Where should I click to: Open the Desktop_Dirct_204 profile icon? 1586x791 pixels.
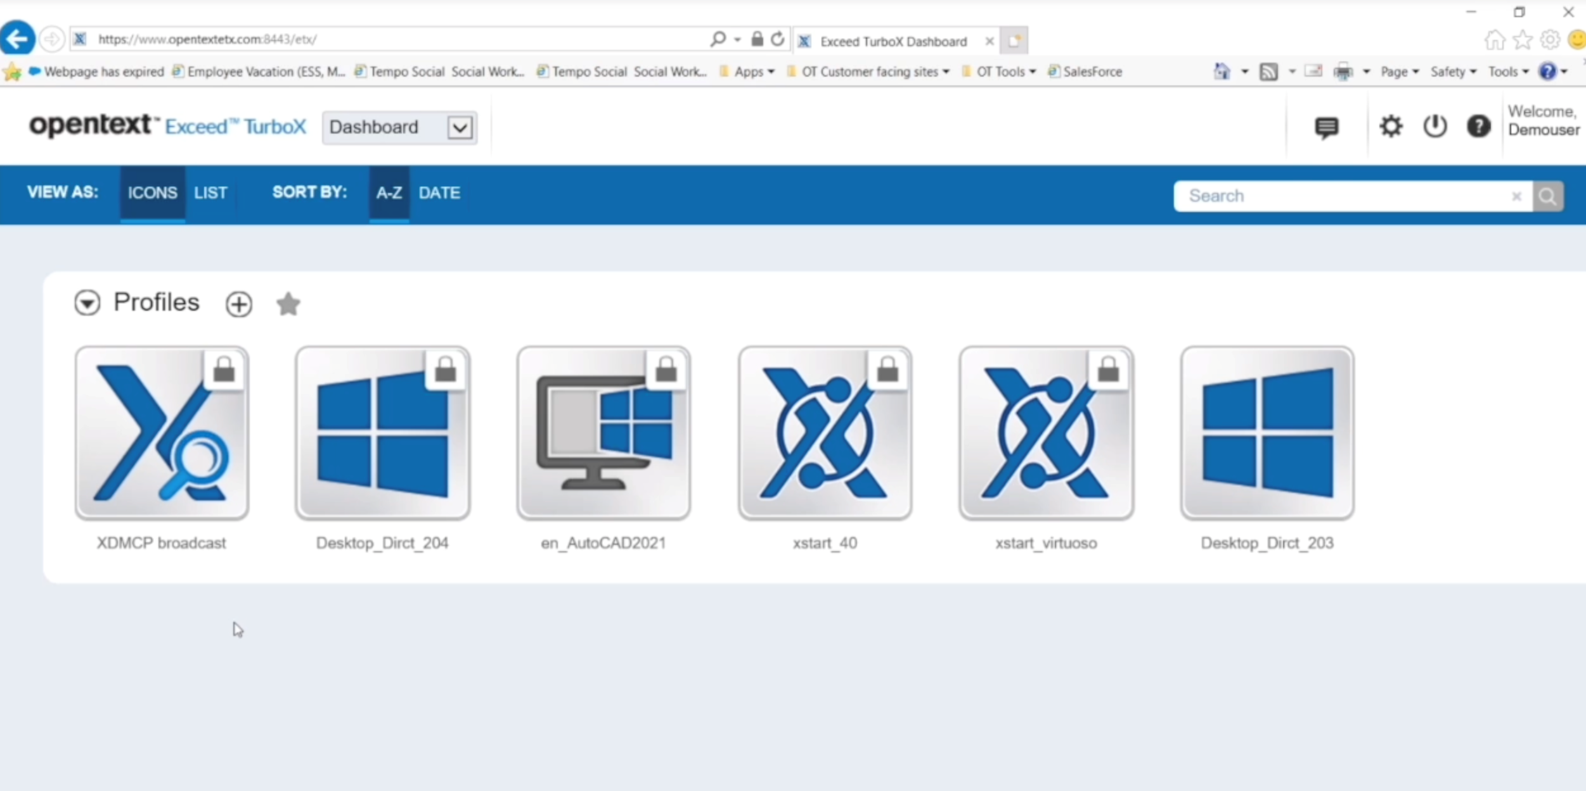coord(382,433)
